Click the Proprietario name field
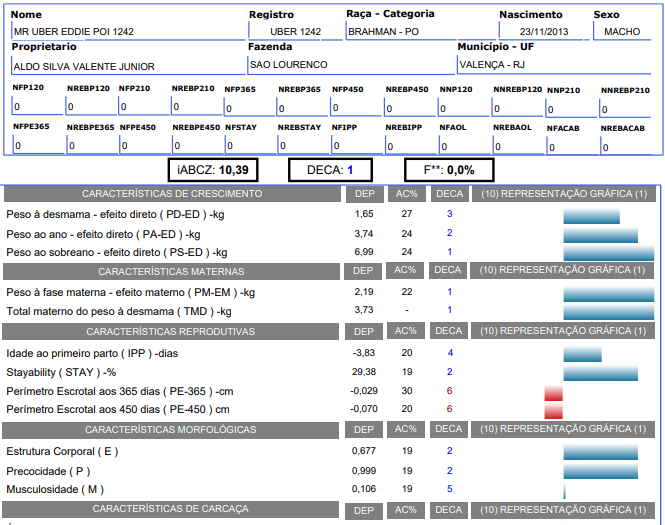This screenshot has height=525, width=665. click(125, 66)
